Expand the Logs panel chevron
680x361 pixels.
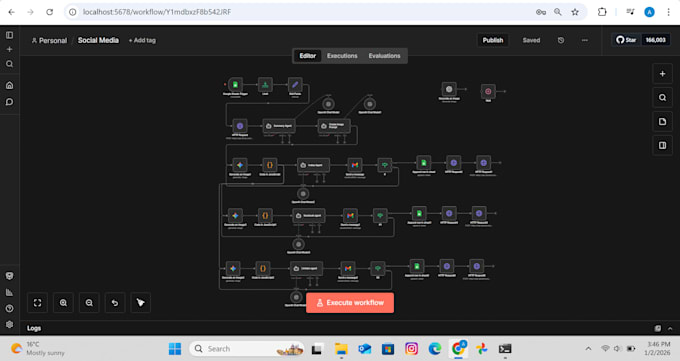click(x=670, y=328)
